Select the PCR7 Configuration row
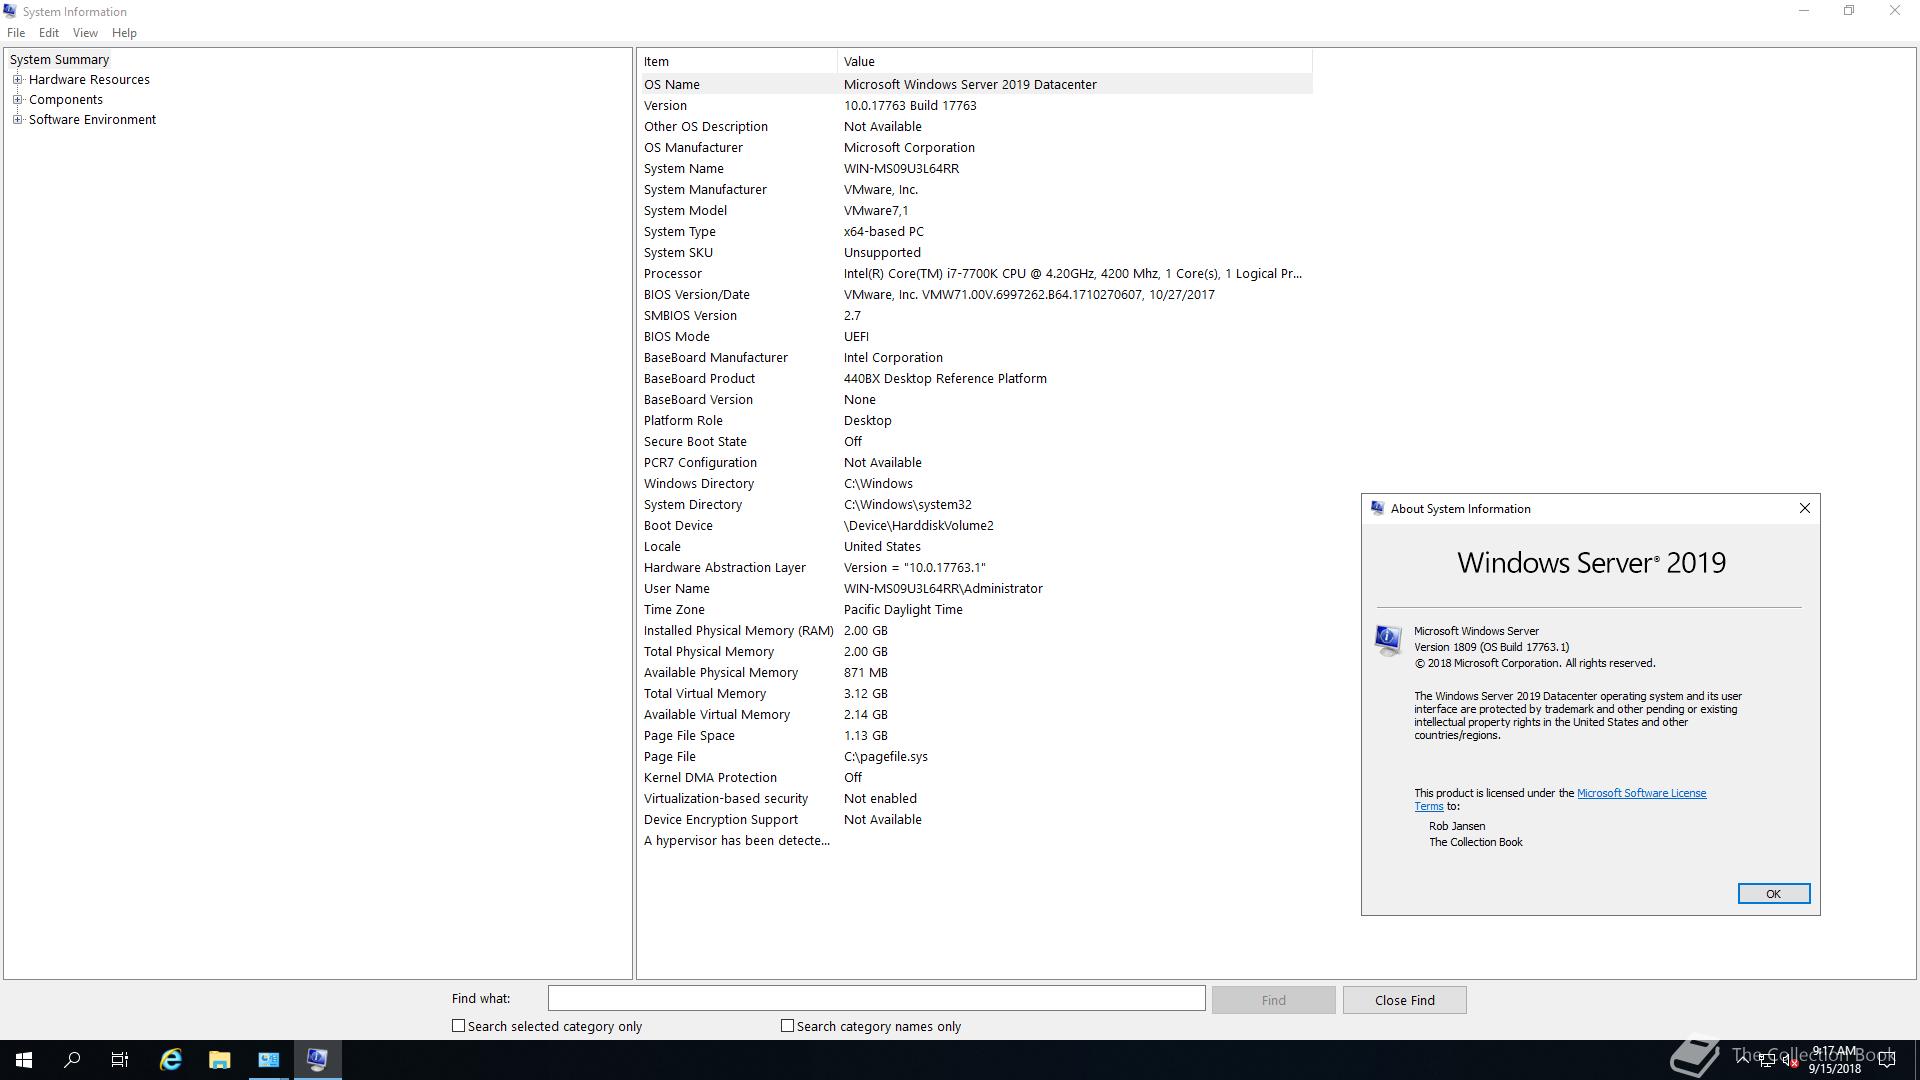This screenshot has width=1920, height=1080. pyautogui.click(x=976, y=462)
